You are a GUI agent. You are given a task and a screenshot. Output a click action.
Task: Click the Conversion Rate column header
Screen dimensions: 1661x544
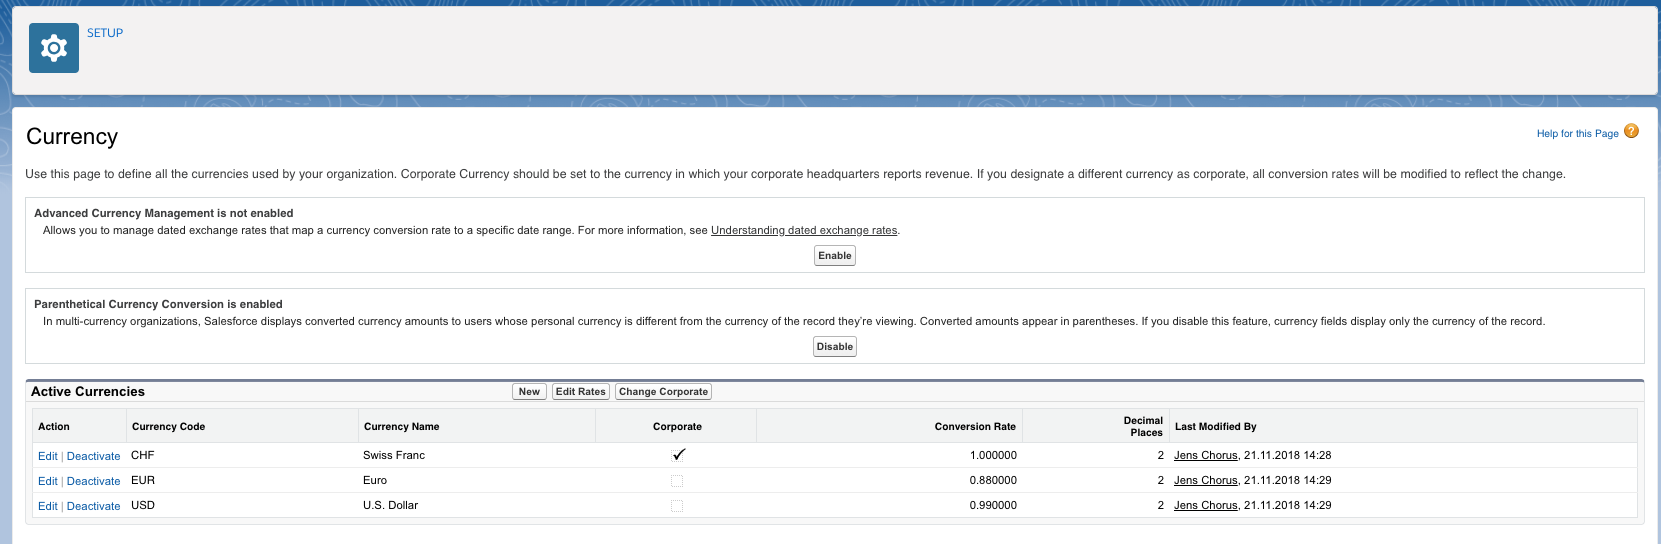975,426
